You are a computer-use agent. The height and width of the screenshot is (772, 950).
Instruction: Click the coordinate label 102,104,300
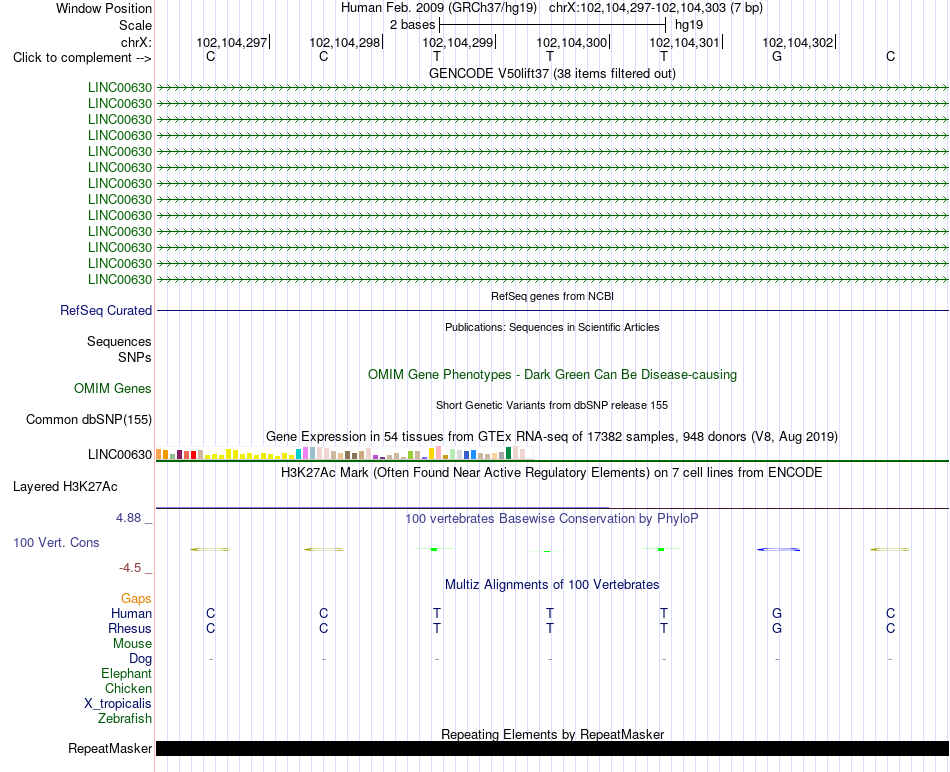pyautogui.click(x=571, y=42)
